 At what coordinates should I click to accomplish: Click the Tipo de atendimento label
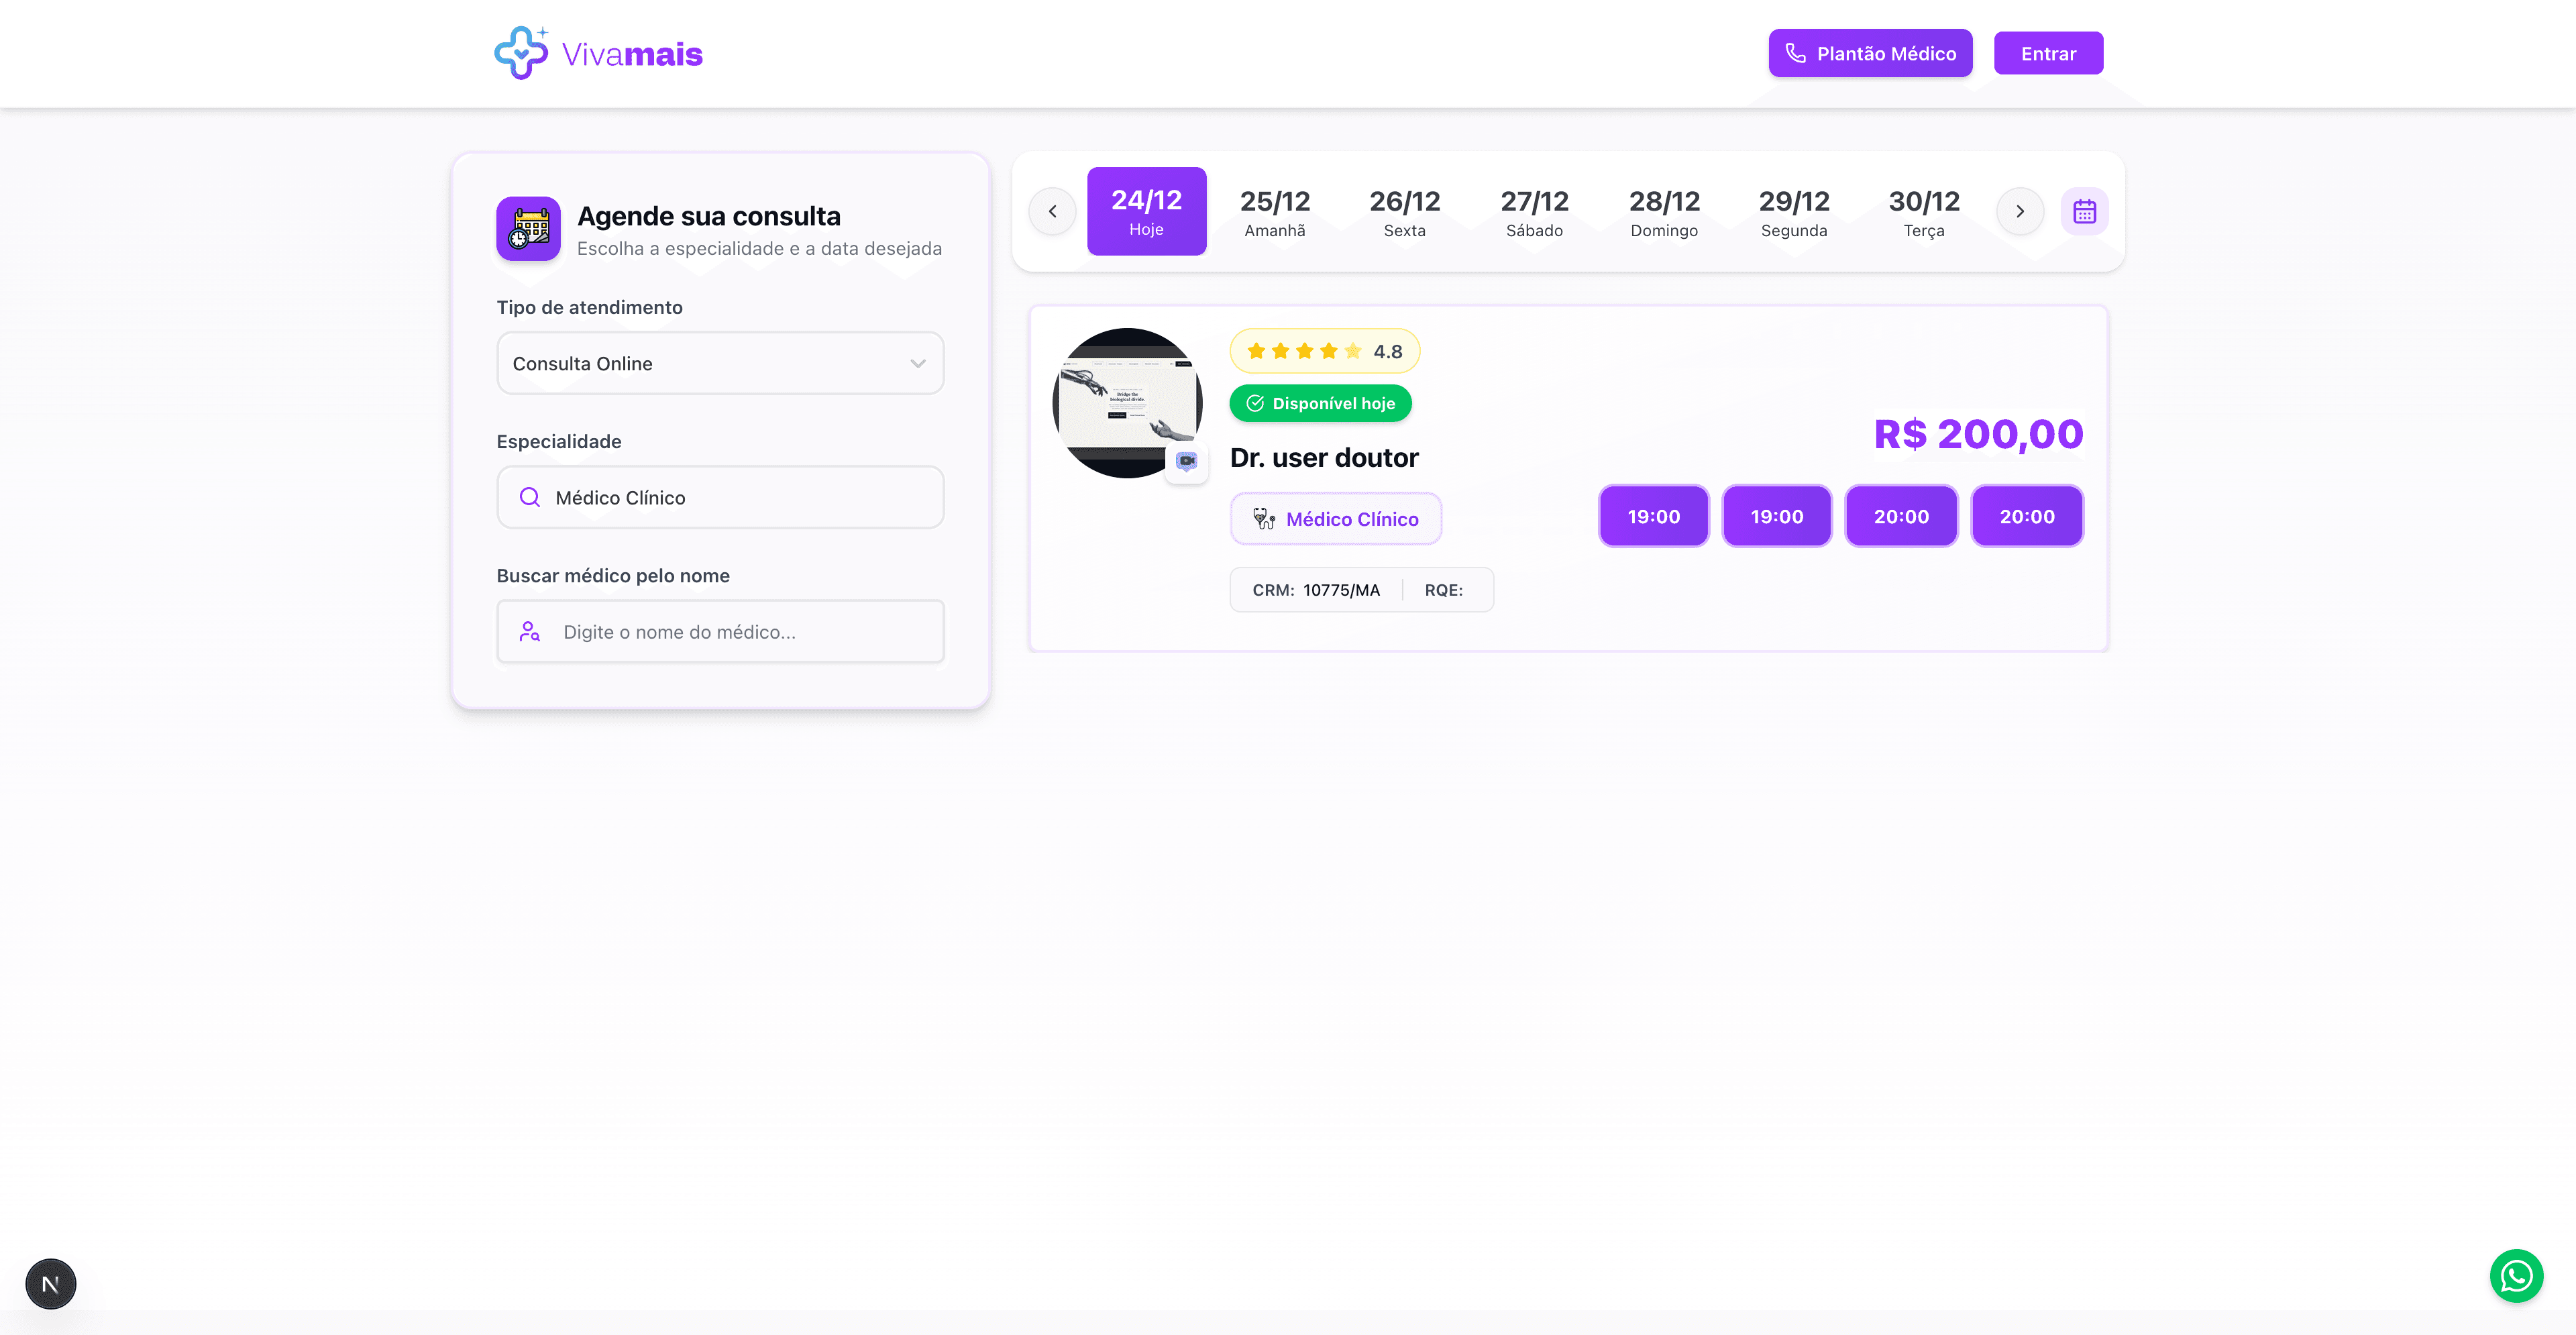click(x=589, y=307)
